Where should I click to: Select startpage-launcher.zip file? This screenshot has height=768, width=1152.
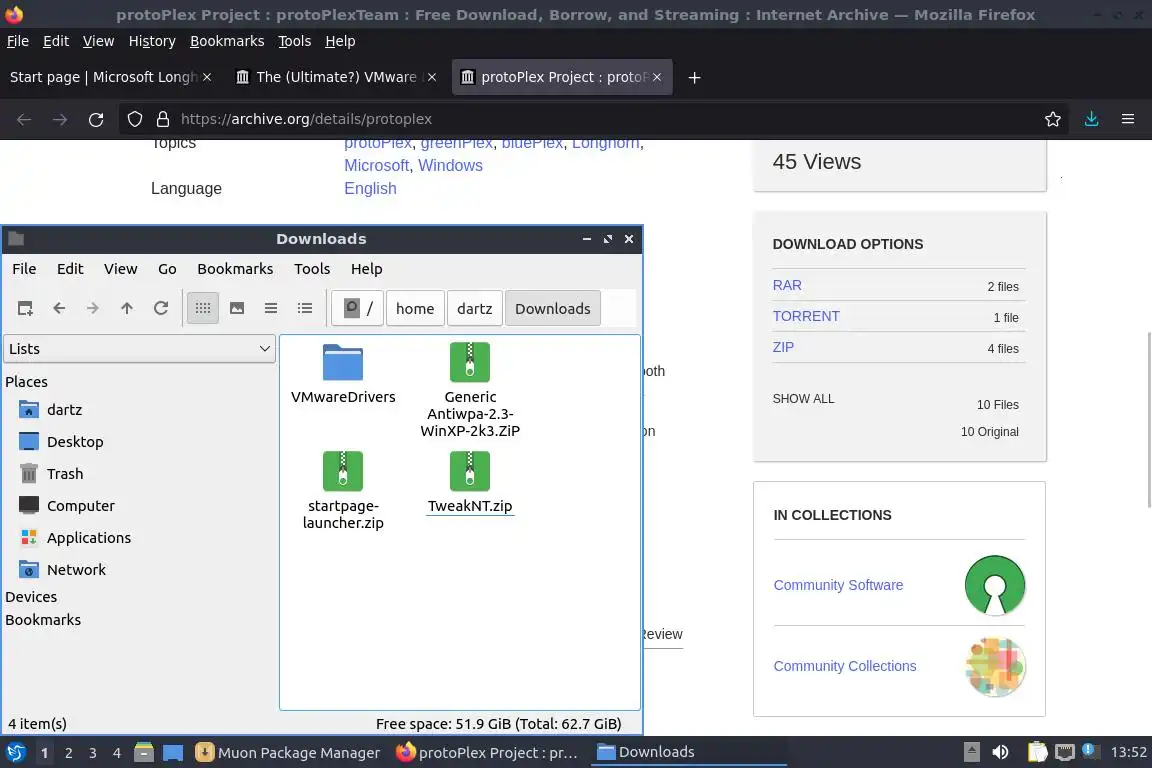coord(343,491)
